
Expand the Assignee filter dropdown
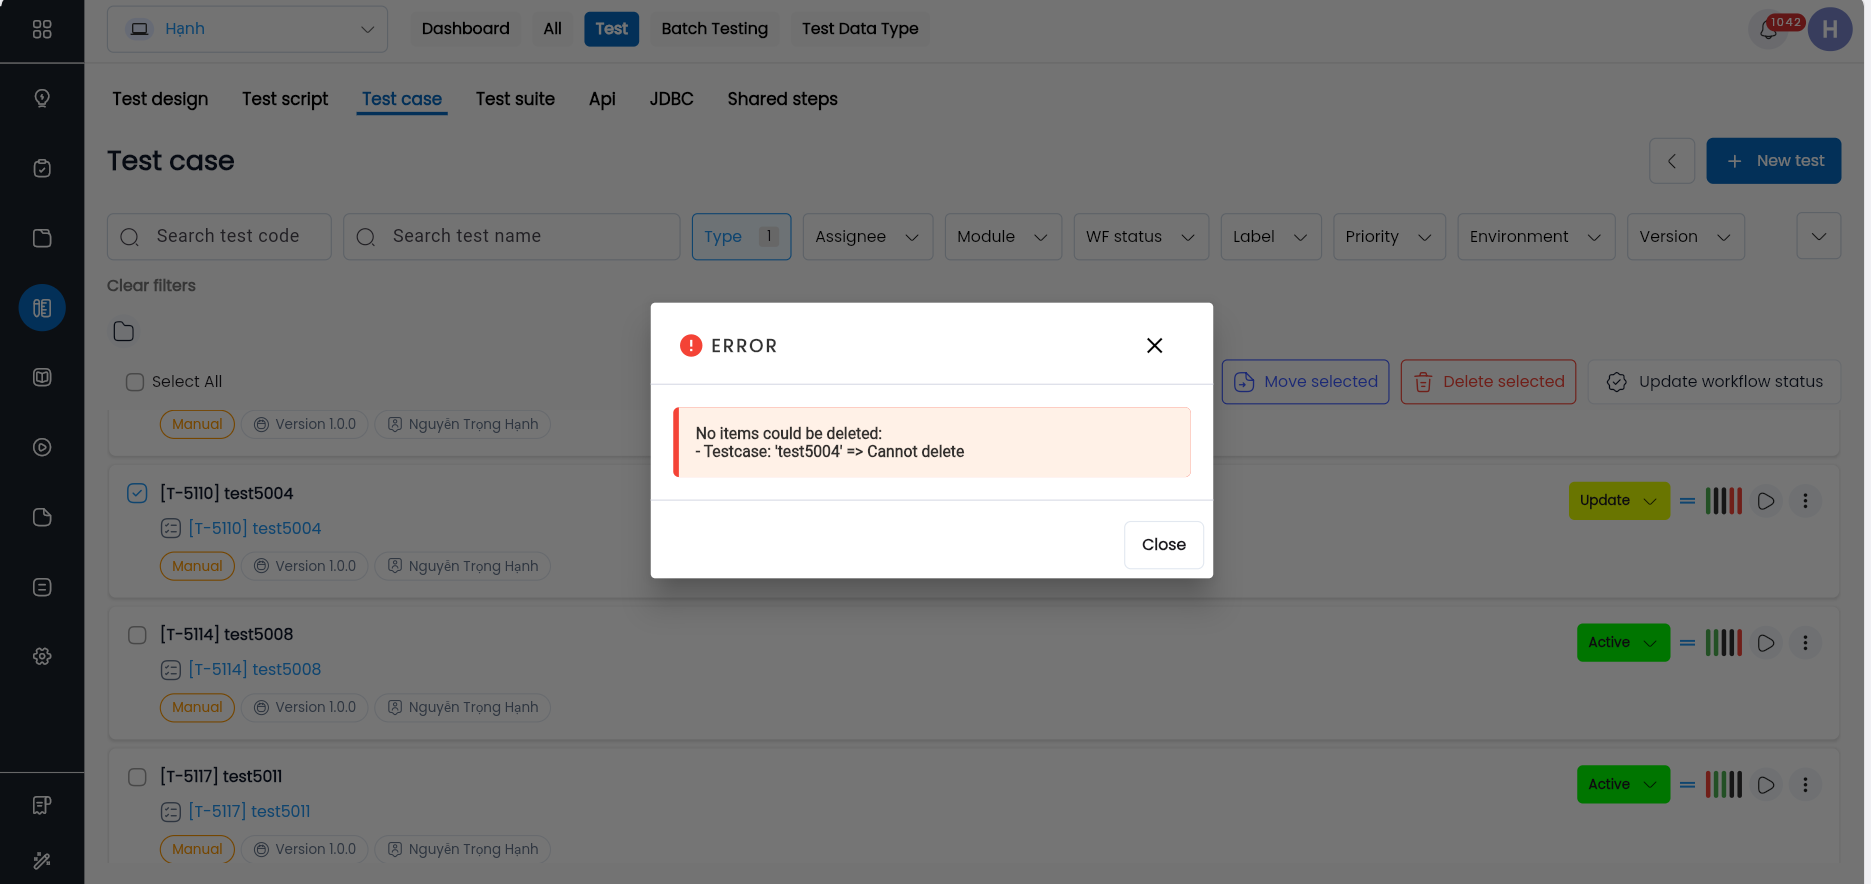point(867,237)
